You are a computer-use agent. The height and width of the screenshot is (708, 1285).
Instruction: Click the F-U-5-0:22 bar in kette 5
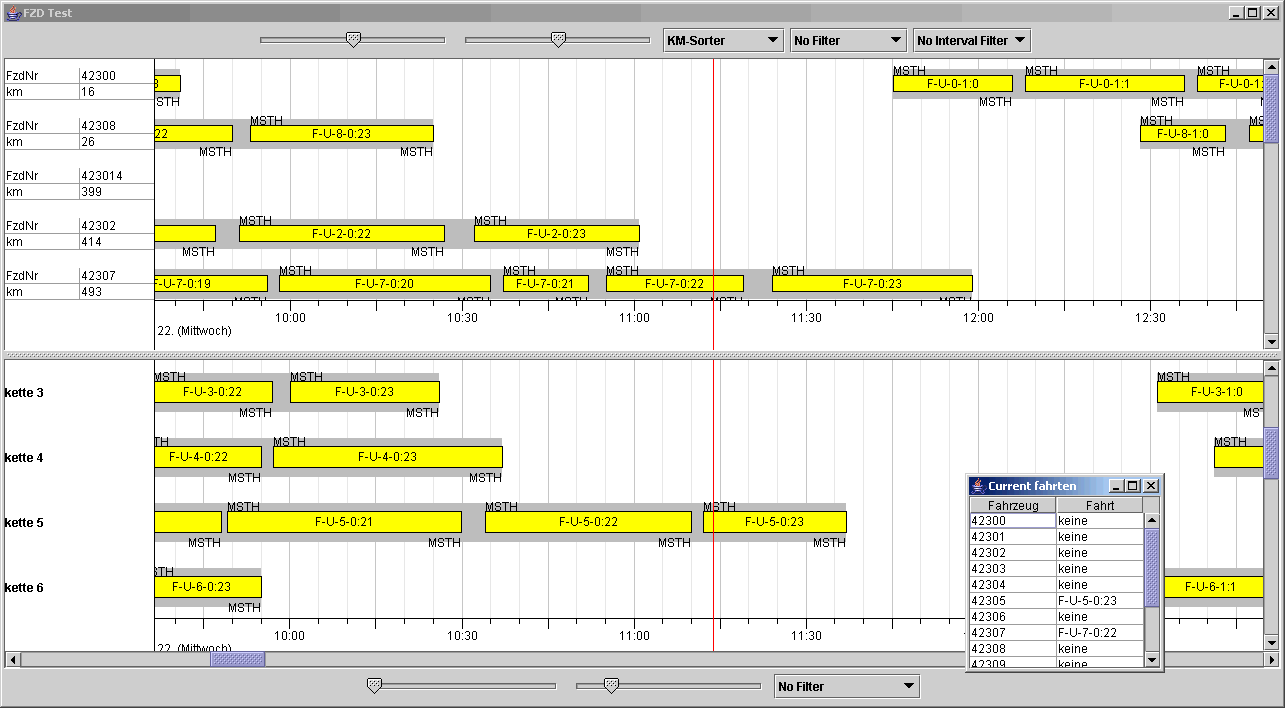[x=588, y=522]
